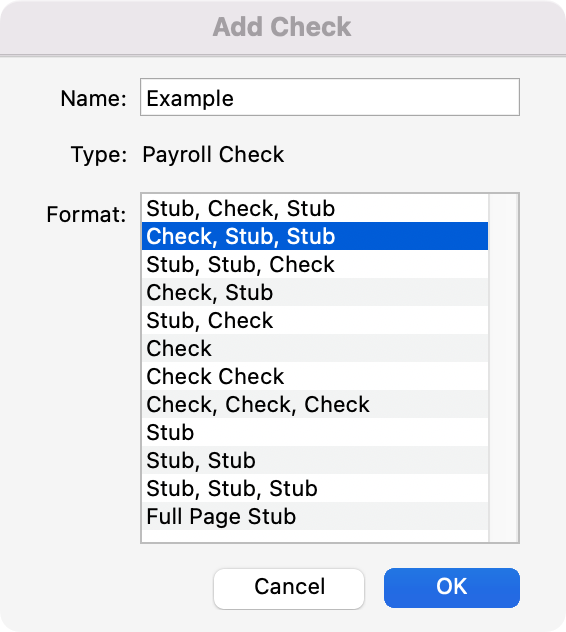Pick the Stub, Stub, Stub format
The width and height of the screenshot is (566, 632).
click(x=315, y=488)
